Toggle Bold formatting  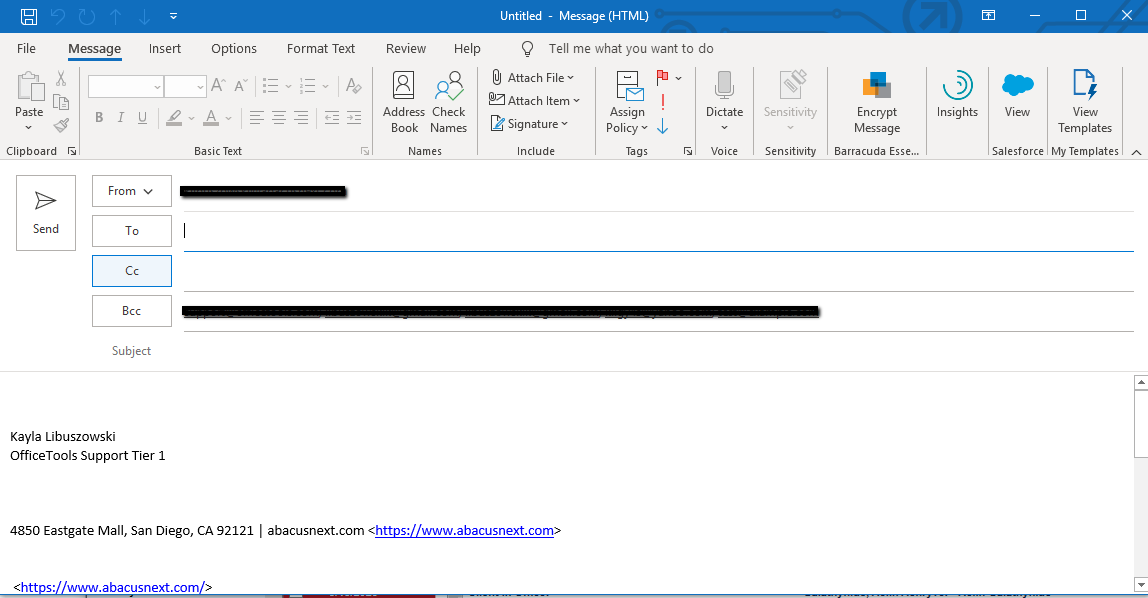[x=99, y=117]
